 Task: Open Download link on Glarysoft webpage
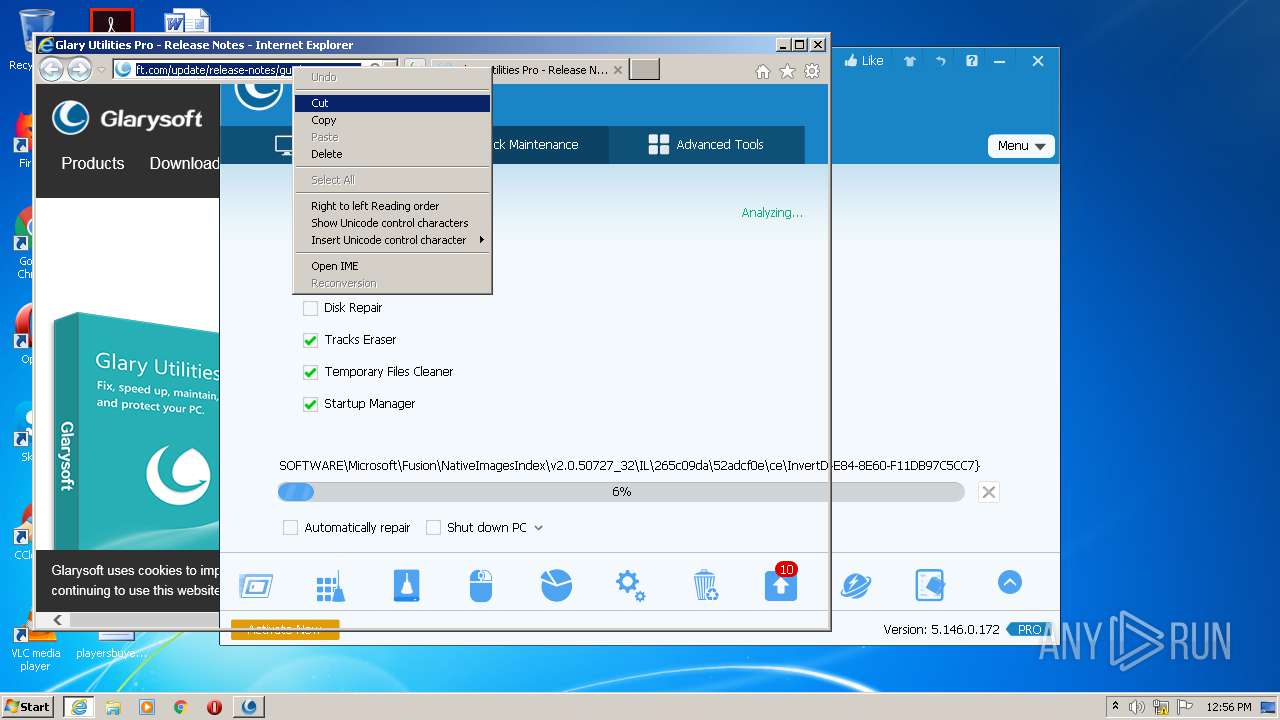point(184,163)
